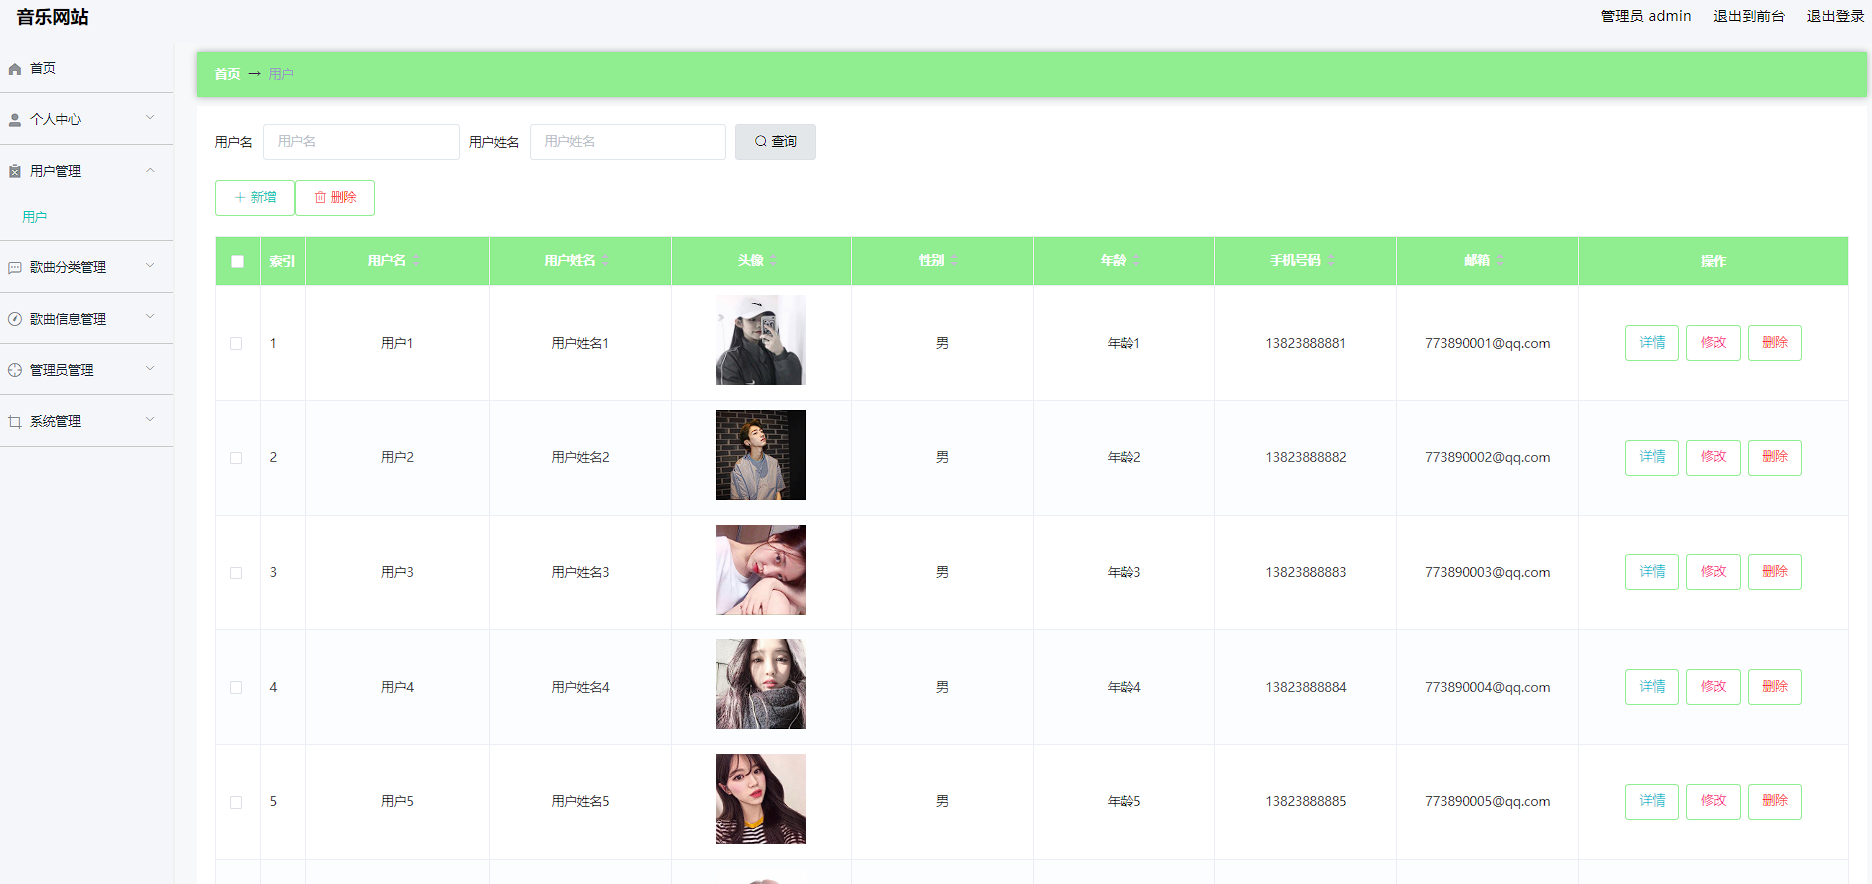Sort the table by the 用户姓名 column

(x=605, y=261)
